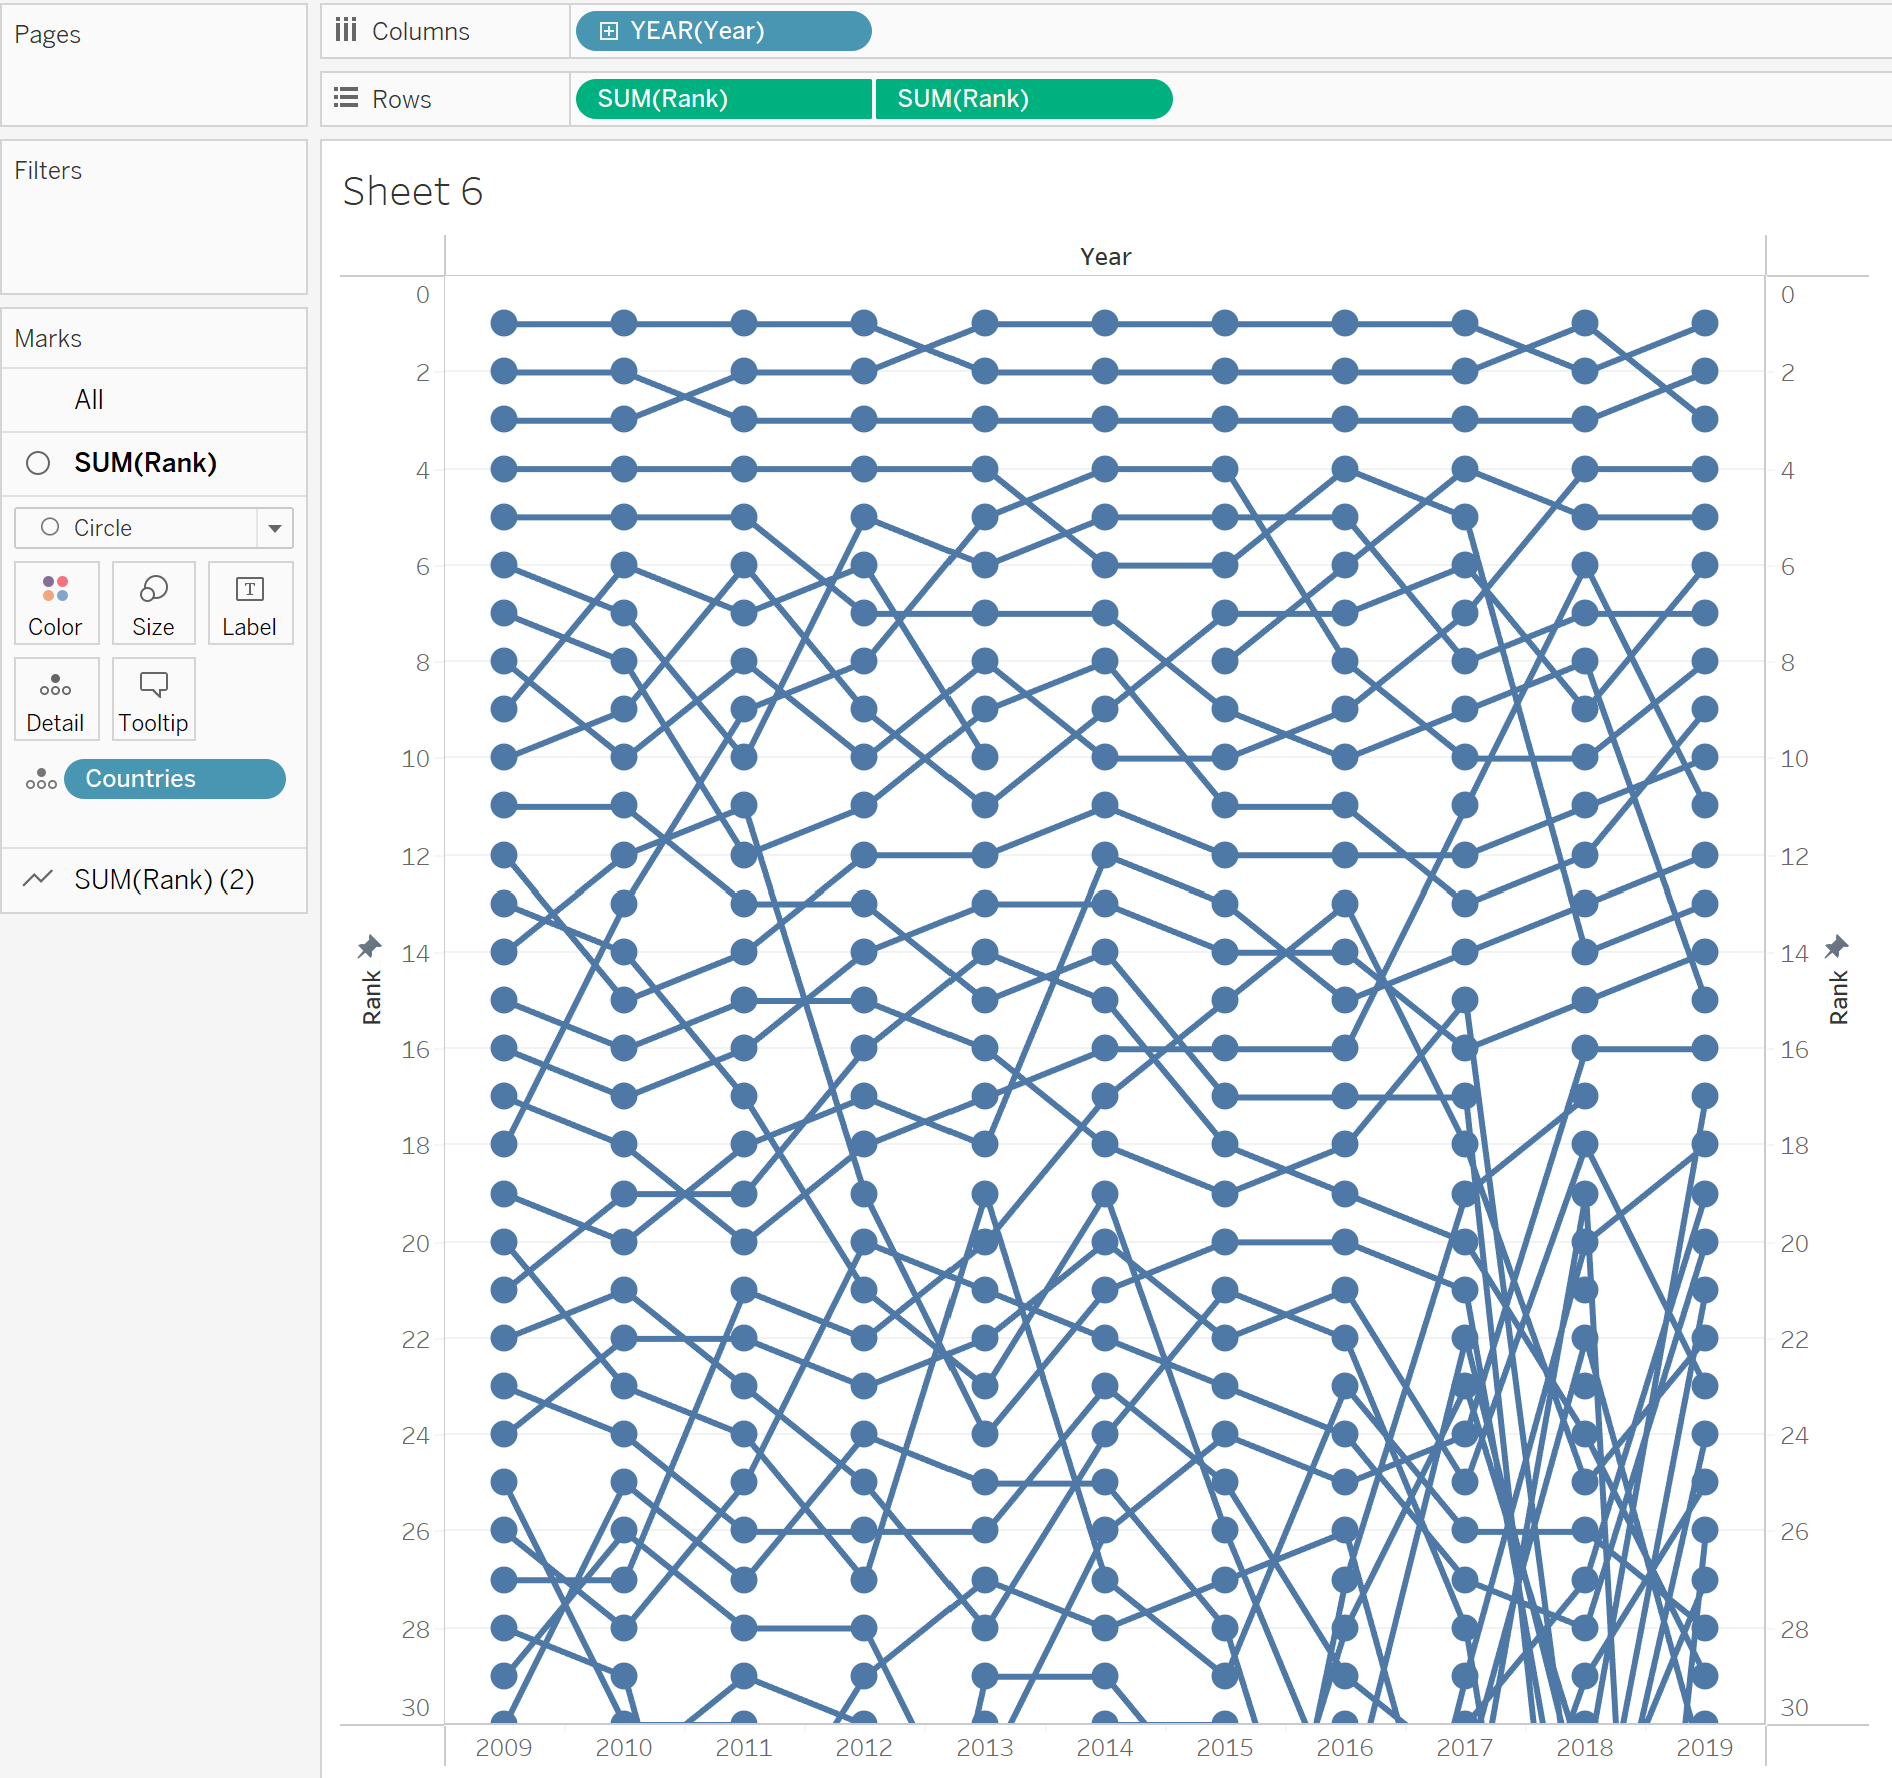Click the 2016 year axis label
Image resolution: width=1892 pixels, height=1778 pixels.
pyautogui.click(x=1345, y=1747)
